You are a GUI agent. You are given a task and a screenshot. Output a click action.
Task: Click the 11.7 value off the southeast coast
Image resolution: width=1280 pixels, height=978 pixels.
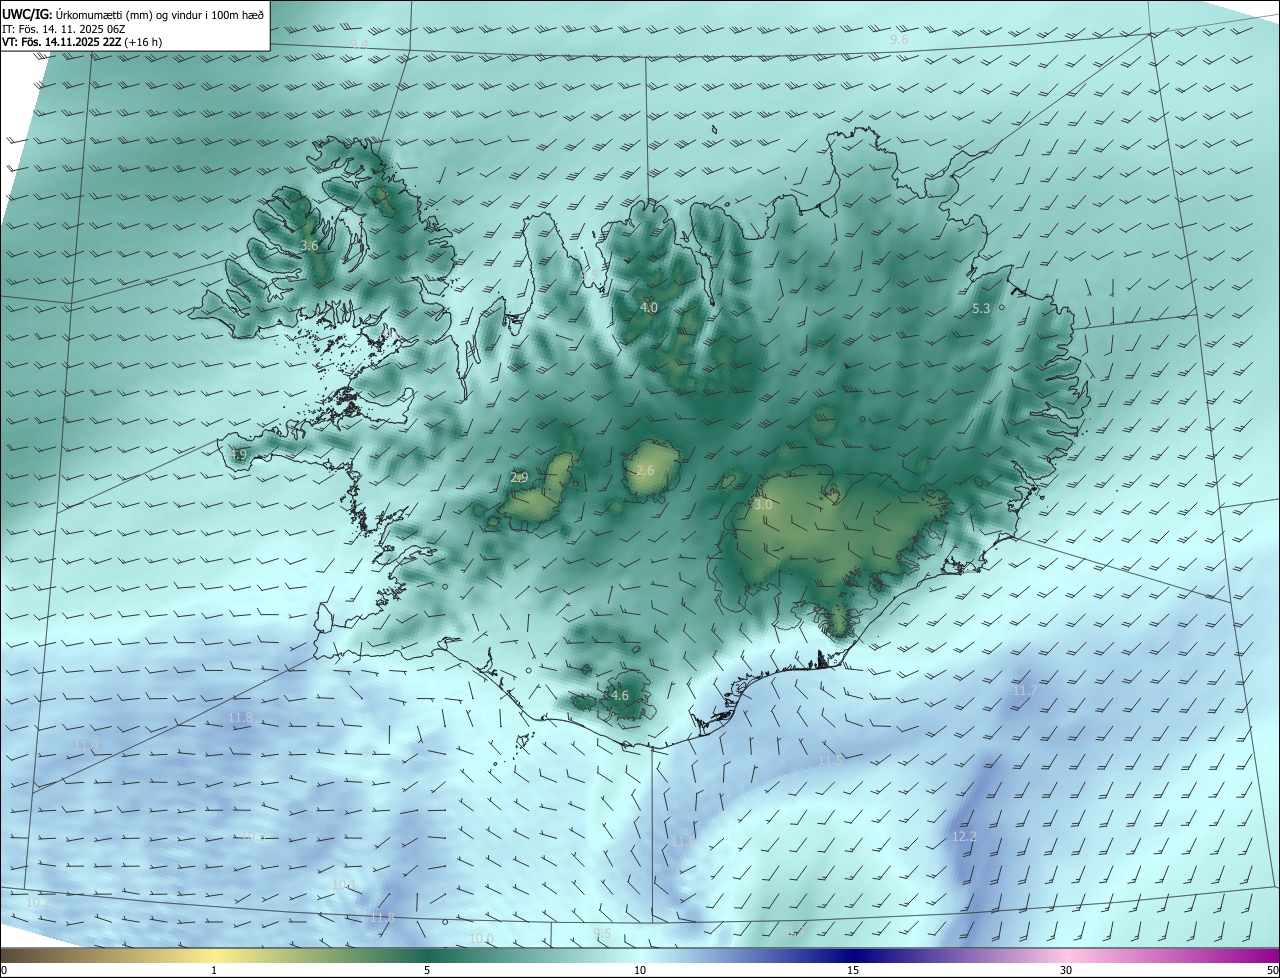pyautogui.click(x=1025, y=691)
